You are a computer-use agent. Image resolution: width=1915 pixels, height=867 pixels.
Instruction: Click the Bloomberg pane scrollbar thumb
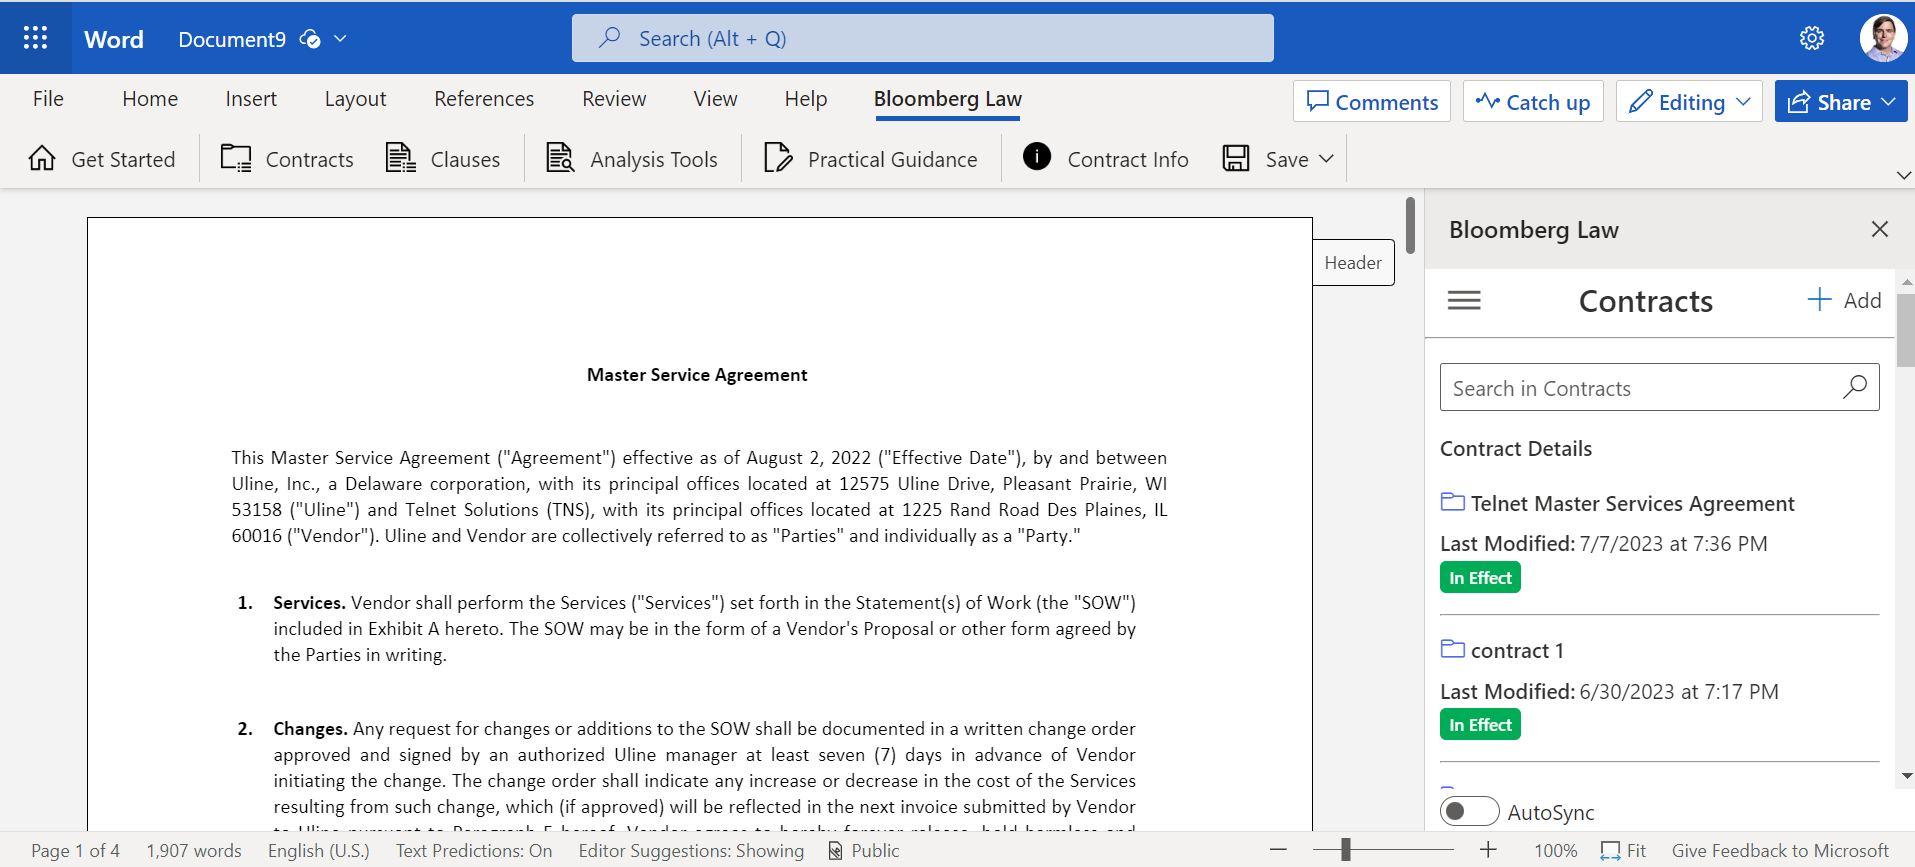pyautogui.click(x=1906, y=330)
